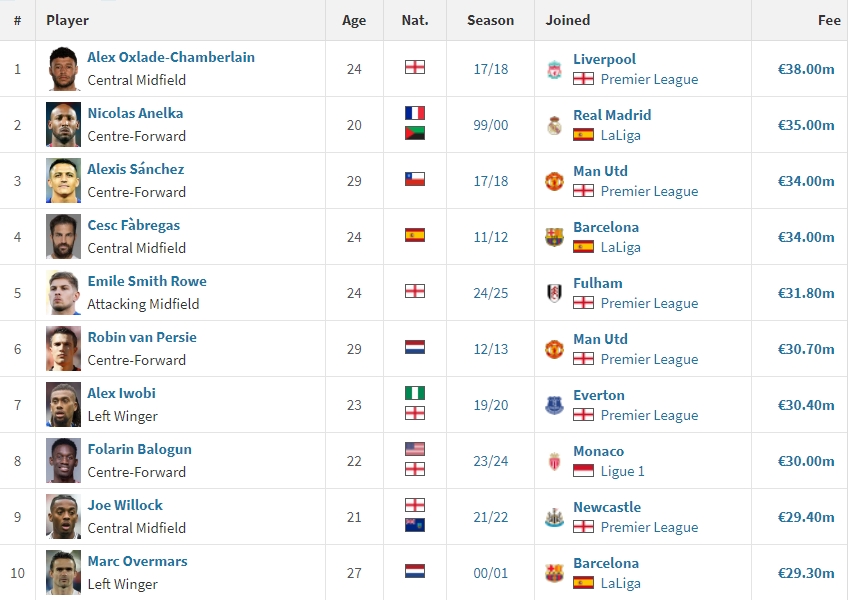Open Man Utd link in Alexis Sánchez row
The image size is (848, 600).
(x=600, y=171)
